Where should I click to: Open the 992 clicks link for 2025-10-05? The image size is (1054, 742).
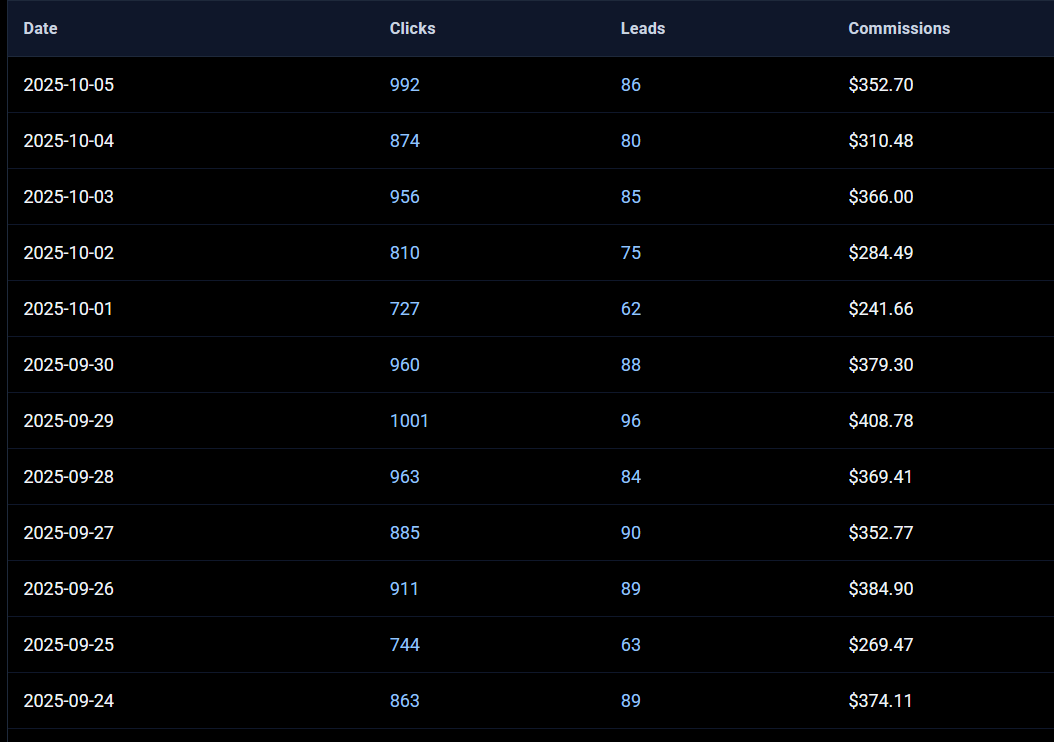click(405, 85)
